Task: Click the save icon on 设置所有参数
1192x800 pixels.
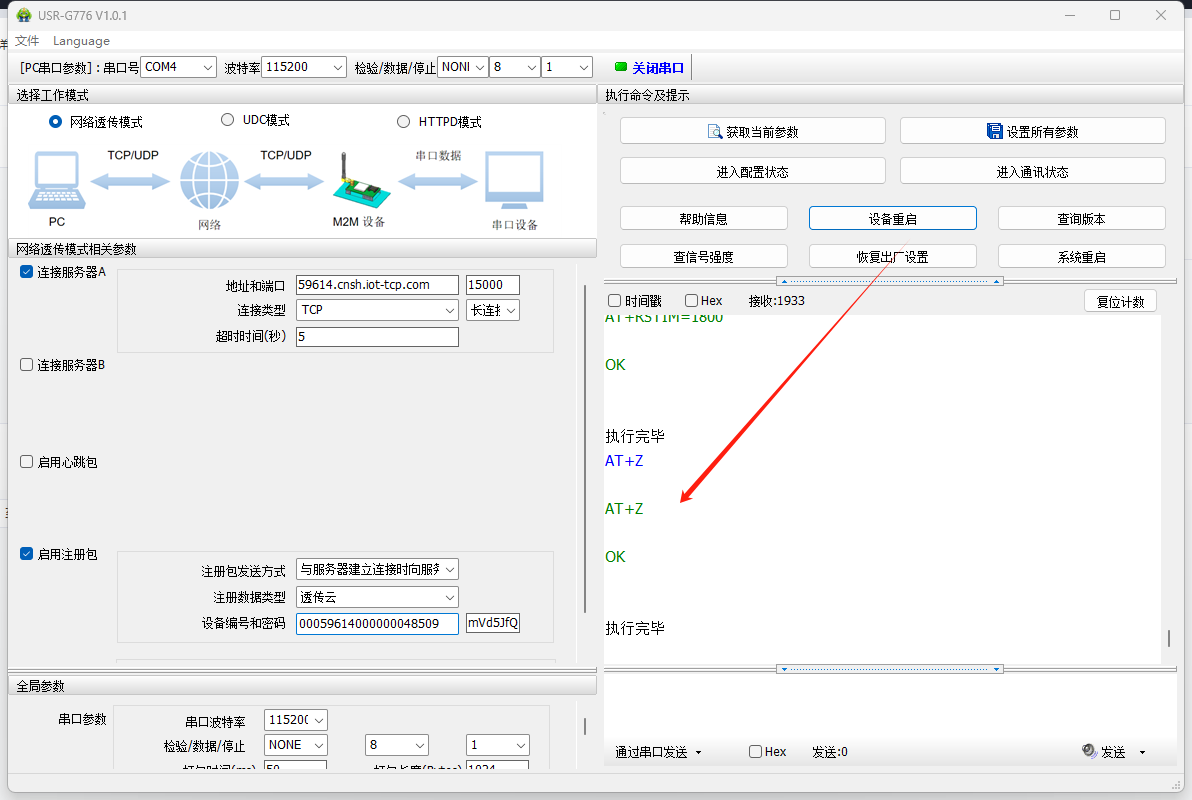Action: pyautogui.click(x=994, y=131)
